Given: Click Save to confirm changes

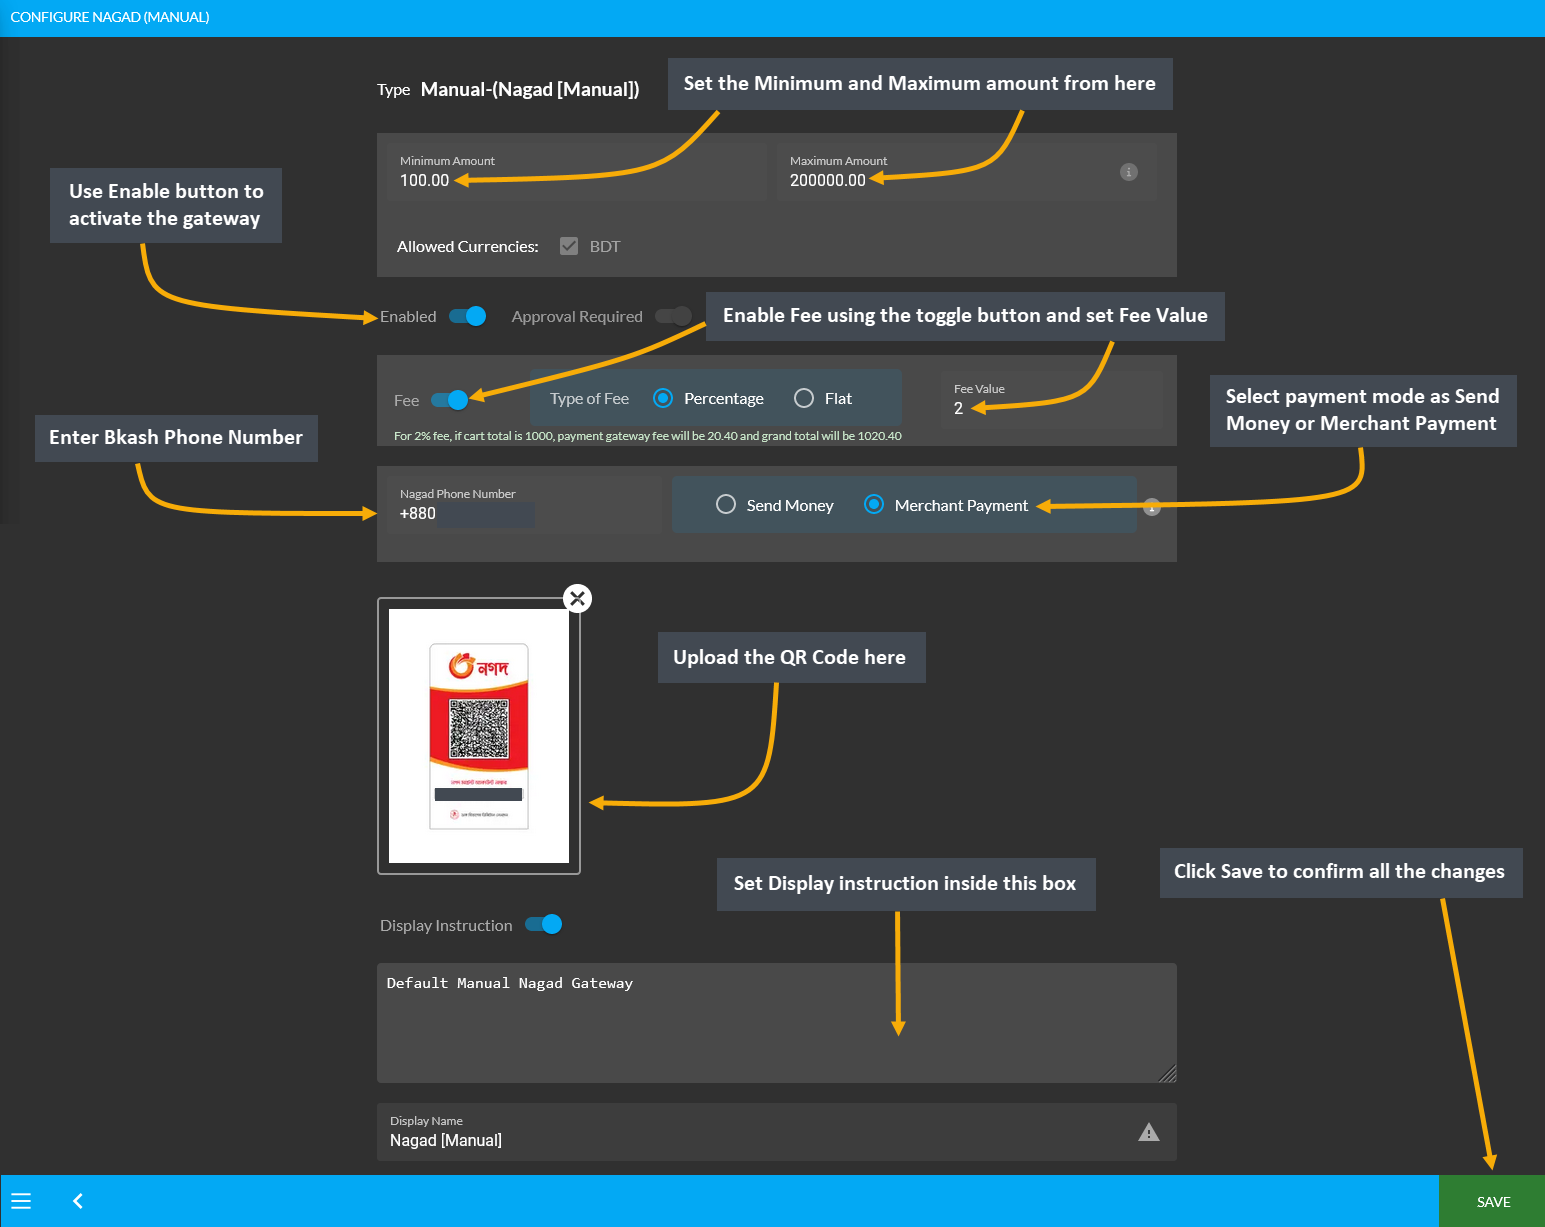Looking at the screenshot, I should pyautogui.click(x=1493, y=1201).
